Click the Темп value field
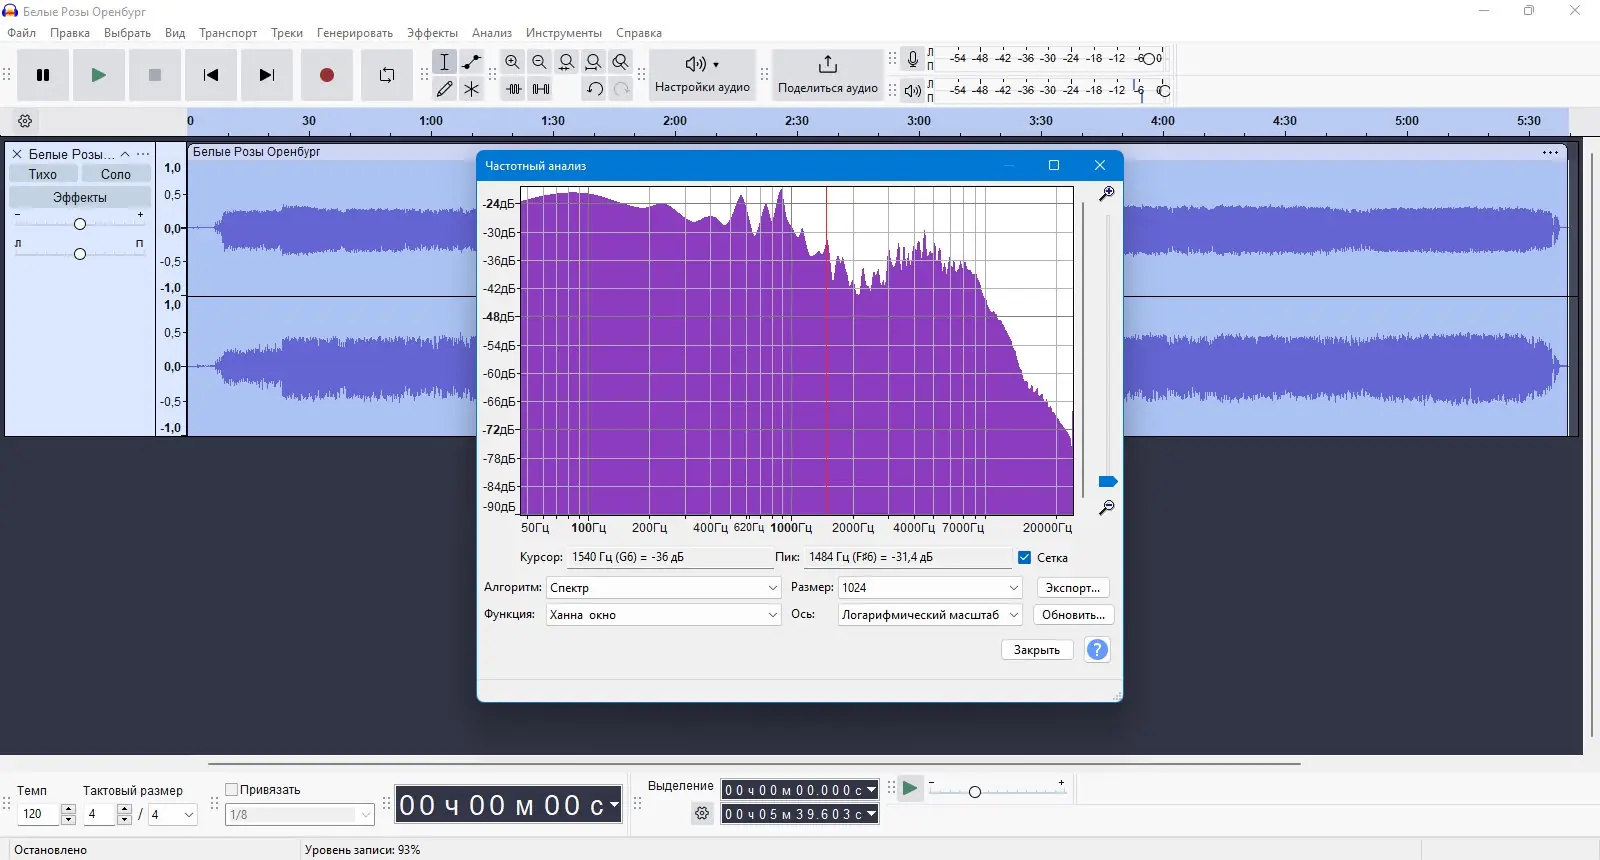This screenshot has height=860, width=1600. click(x=40, y=814)
